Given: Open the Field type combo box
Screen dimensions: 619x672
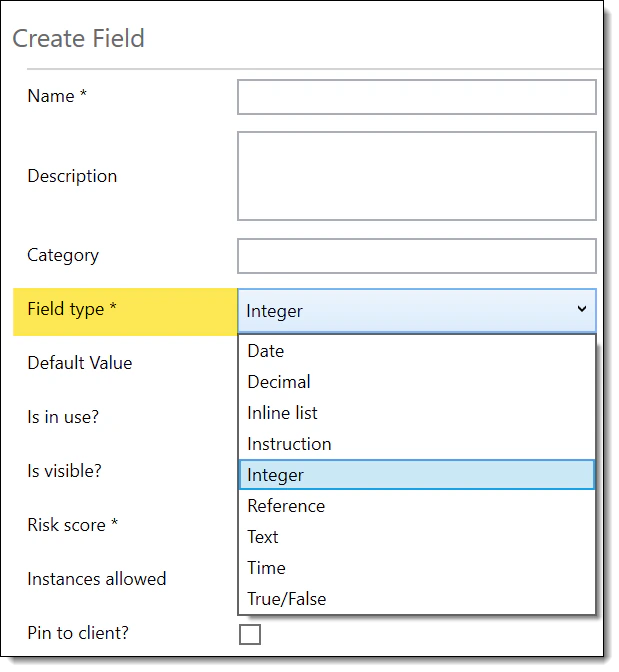Looking at the screenshot, I should [417, 311].
